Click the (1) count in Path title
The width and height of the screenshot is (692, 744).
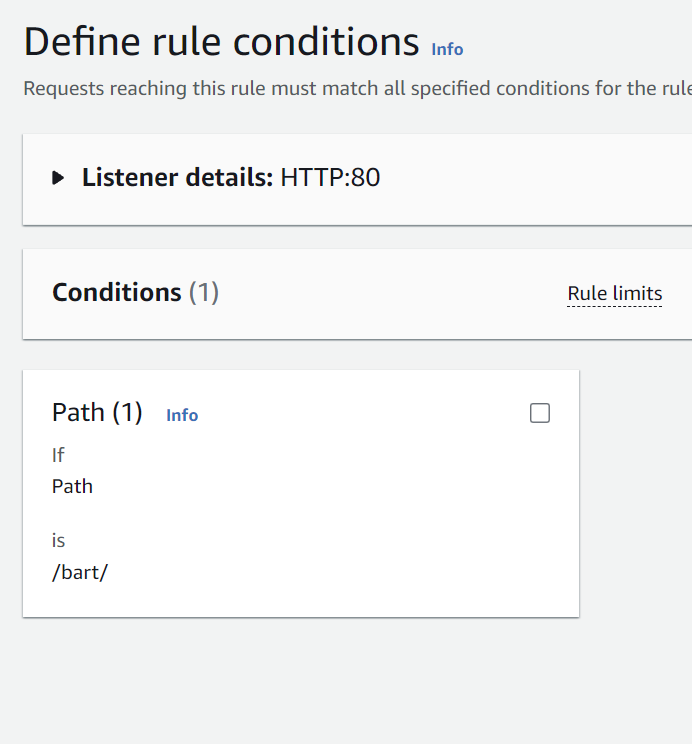click(127, 412)
